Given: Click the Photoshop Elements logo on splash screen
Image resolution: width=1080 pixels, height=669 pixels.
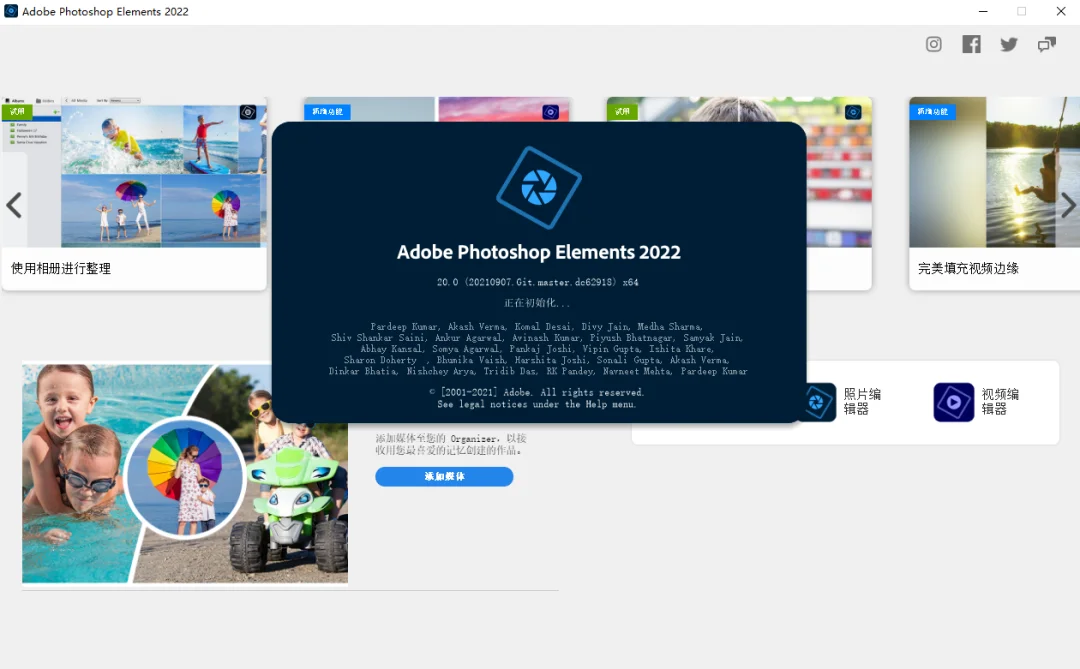Looking at the screenshot, I should [539, 187].
